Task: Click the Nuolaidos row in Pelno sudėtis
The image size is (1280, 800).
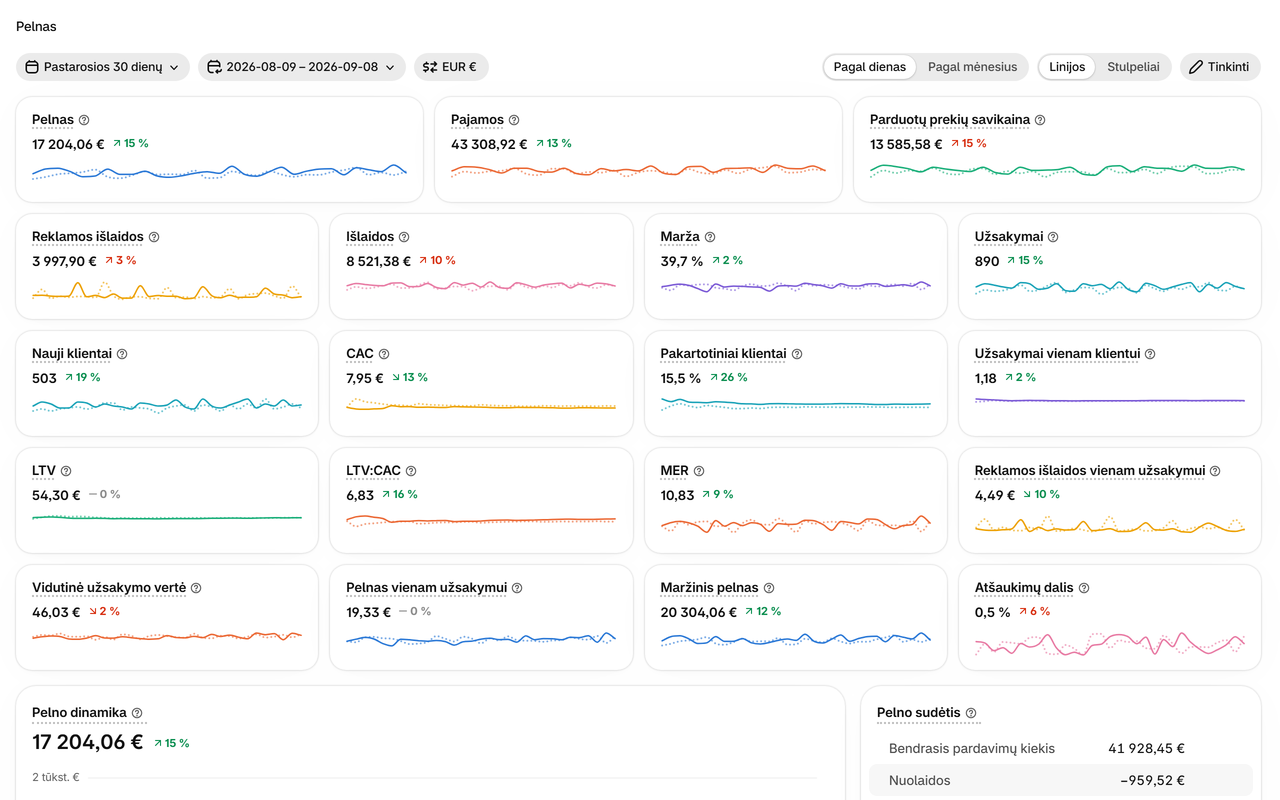Action: point(1061,780)
